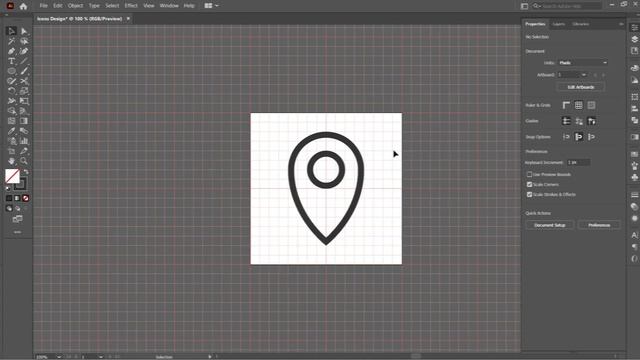Toggle Snap to Grid option
The image size is (640, 360).
(591, 137)
